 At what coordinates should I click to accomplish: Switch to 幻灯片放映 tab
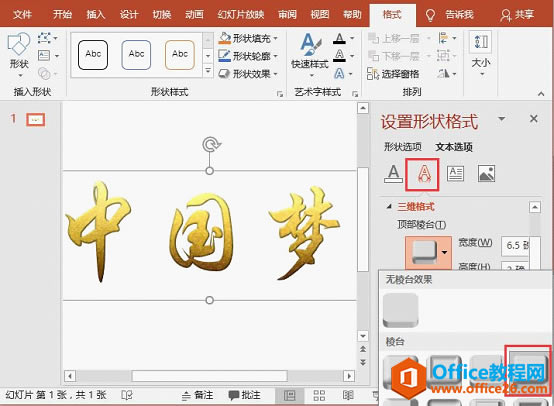[241, 14]
